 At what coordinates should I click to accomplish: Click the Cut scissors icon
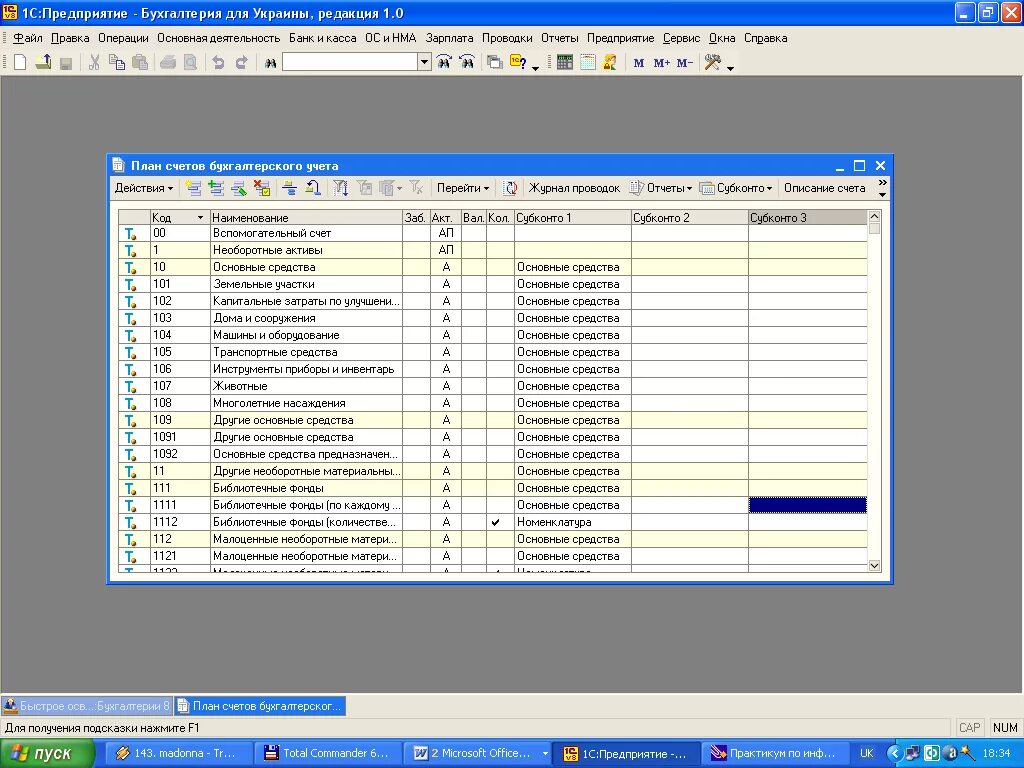[94, 63]
